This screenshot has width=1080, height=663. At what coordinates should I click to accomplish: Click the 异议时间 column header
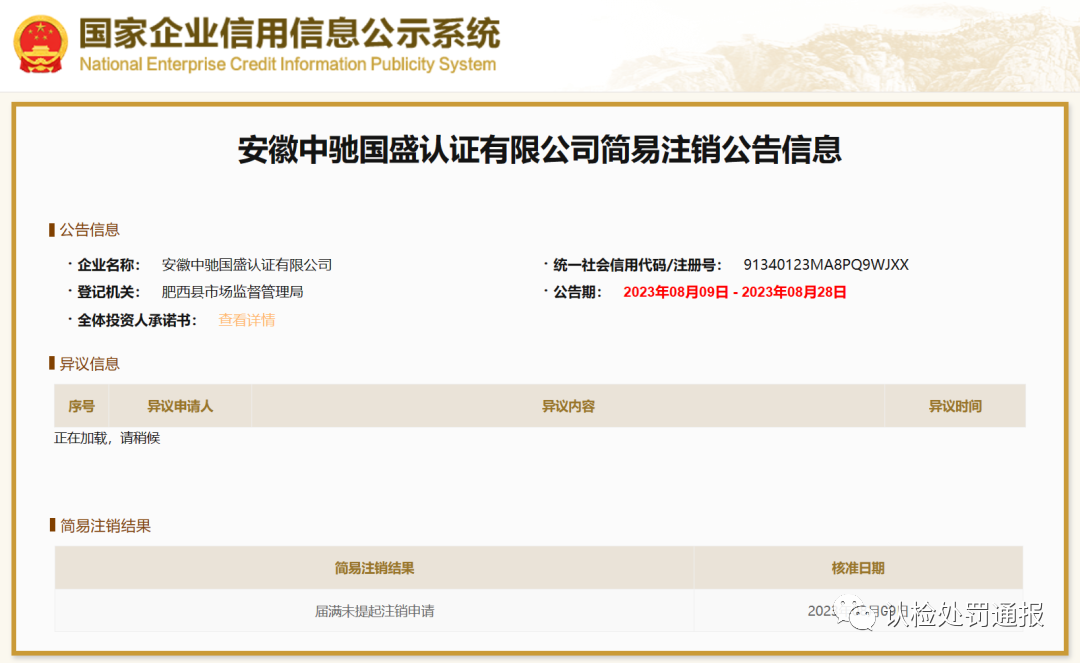click(x=955, y=406)
